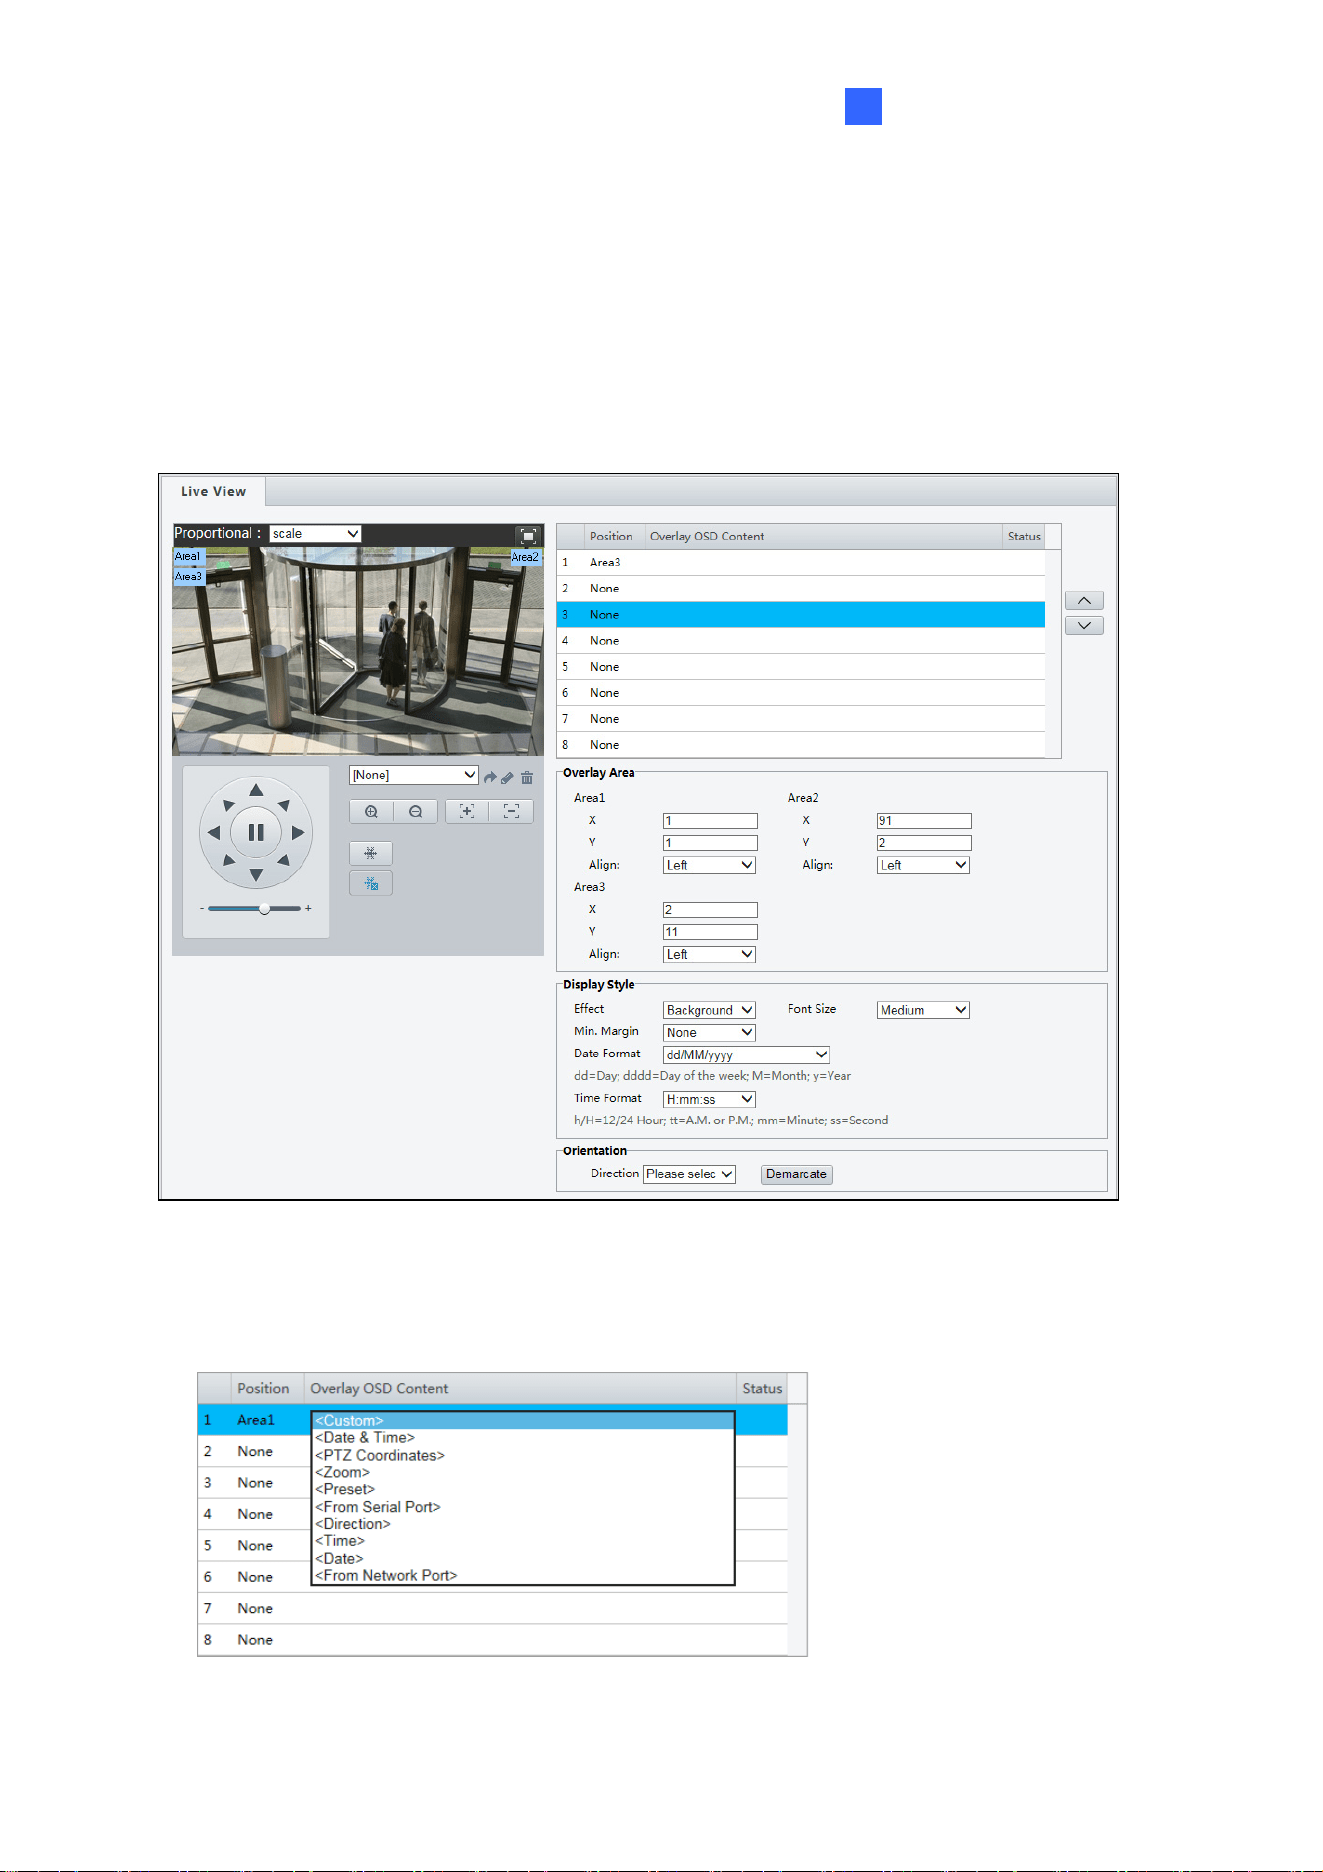Click Area3 overlay label on video

tap(188, 576)
